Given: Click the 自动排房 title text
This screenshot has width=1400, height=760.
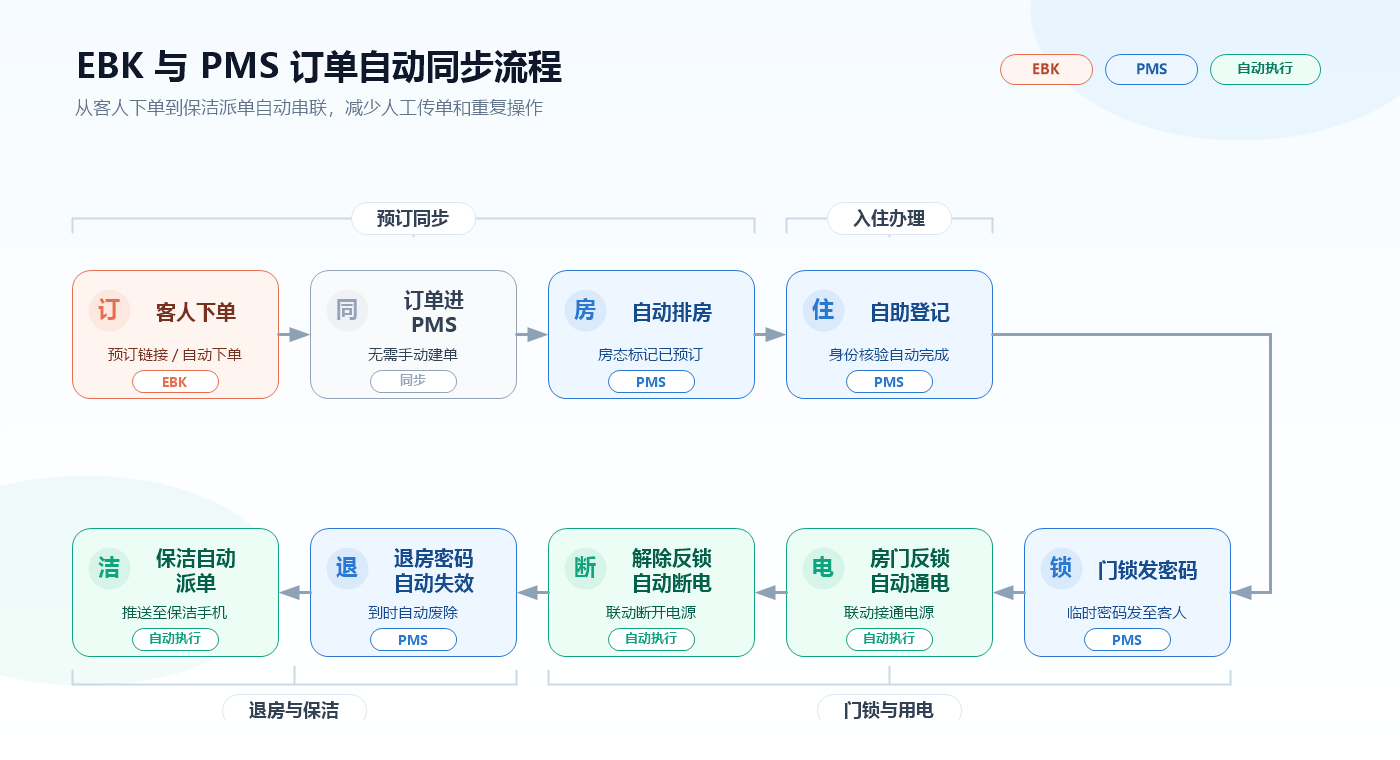Looking at the screenshot, I should 672,312.
